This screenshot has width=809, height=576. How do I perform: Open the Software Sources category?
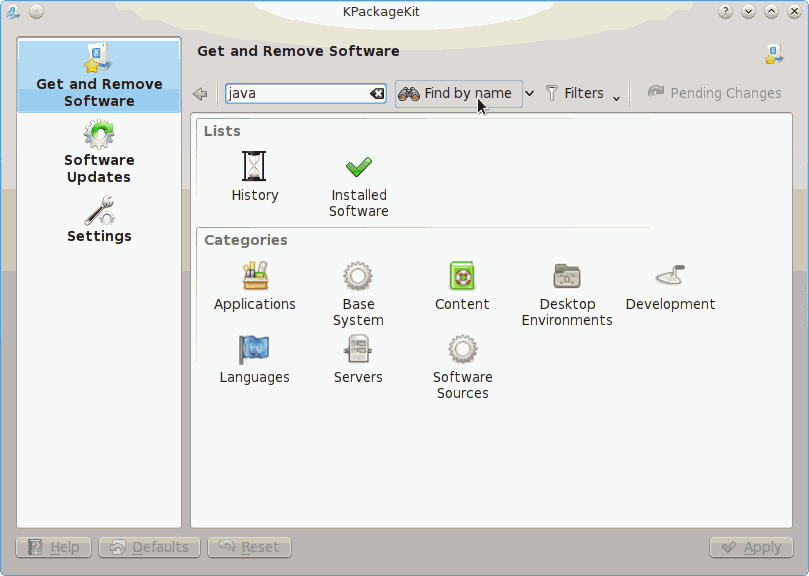click(x=462, y=367)
